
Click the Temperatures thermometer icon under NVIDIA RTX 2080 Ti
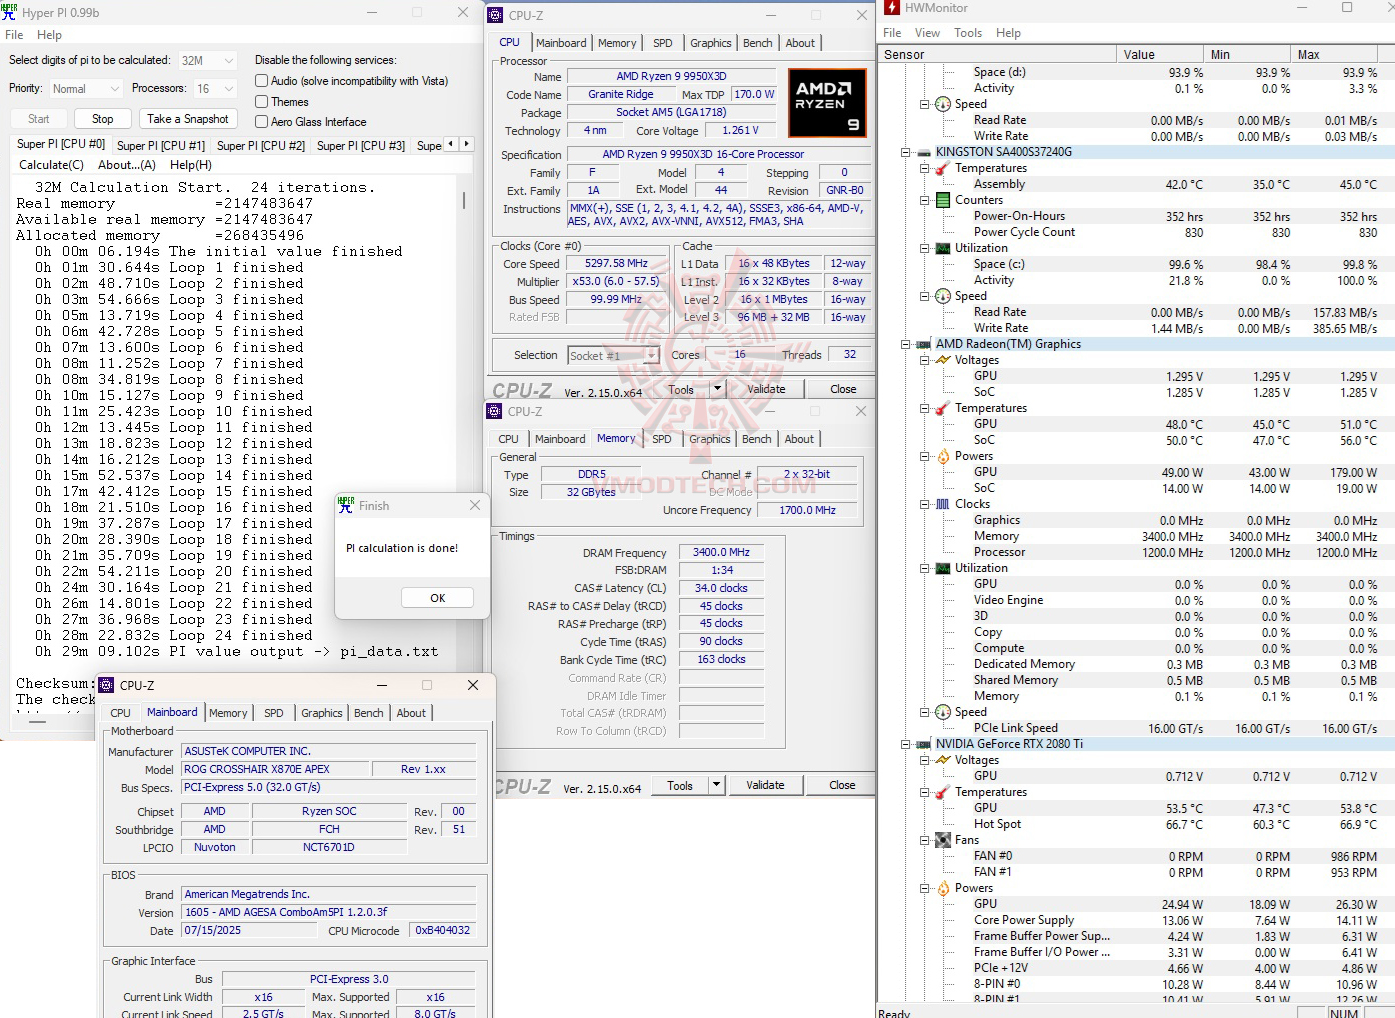(941, 792)
